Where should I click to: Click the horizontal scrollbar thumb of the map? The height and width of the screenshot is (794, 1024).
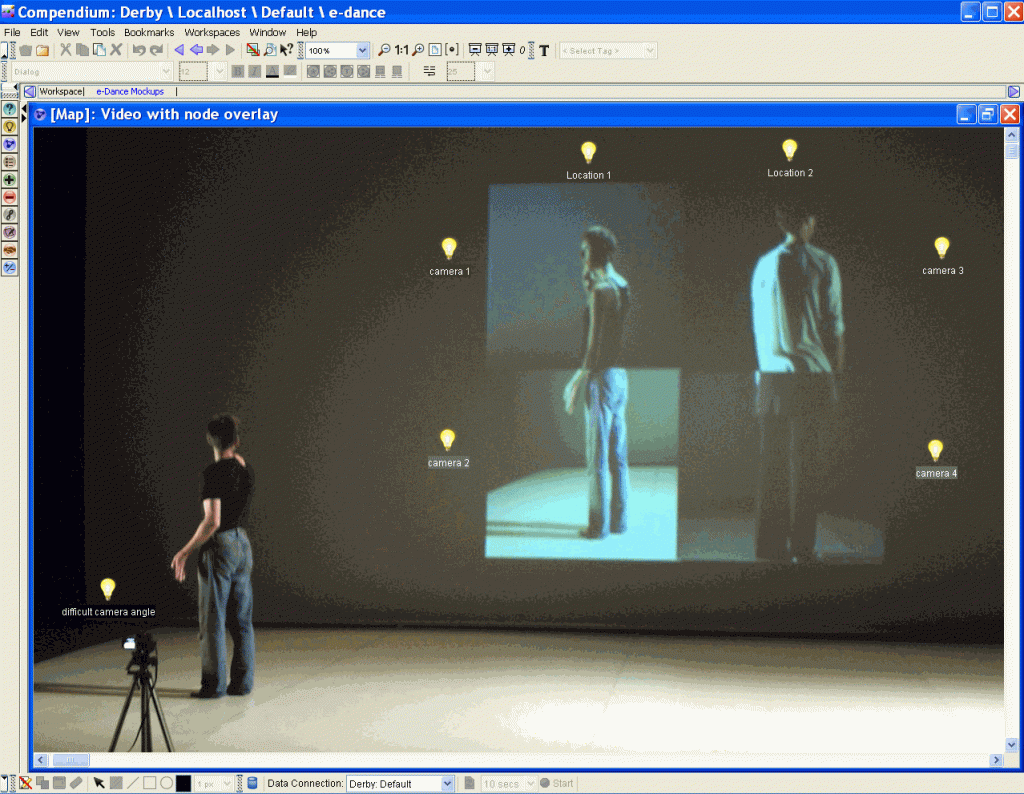tap(70, 760)
